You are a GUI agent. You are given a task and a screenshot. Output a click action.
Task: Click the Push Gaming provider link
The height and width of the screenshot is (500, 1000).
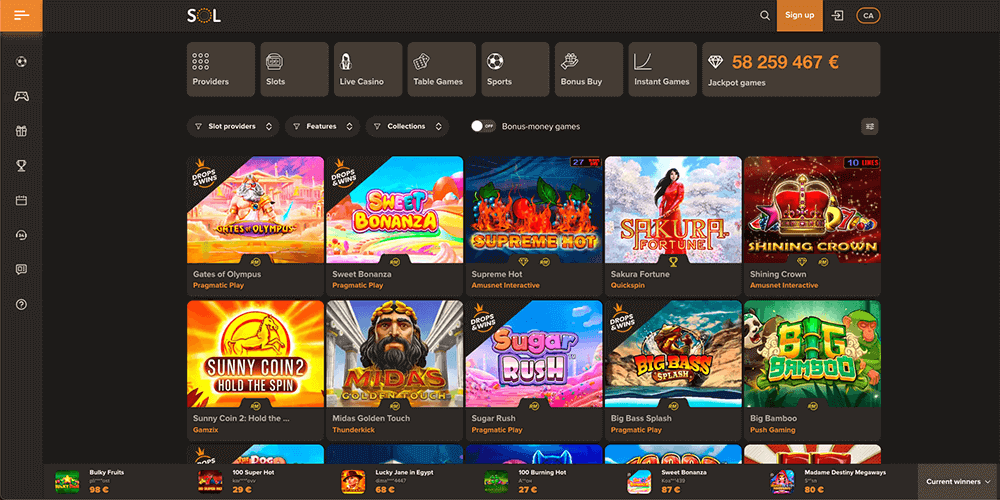(x=773, y=430)
